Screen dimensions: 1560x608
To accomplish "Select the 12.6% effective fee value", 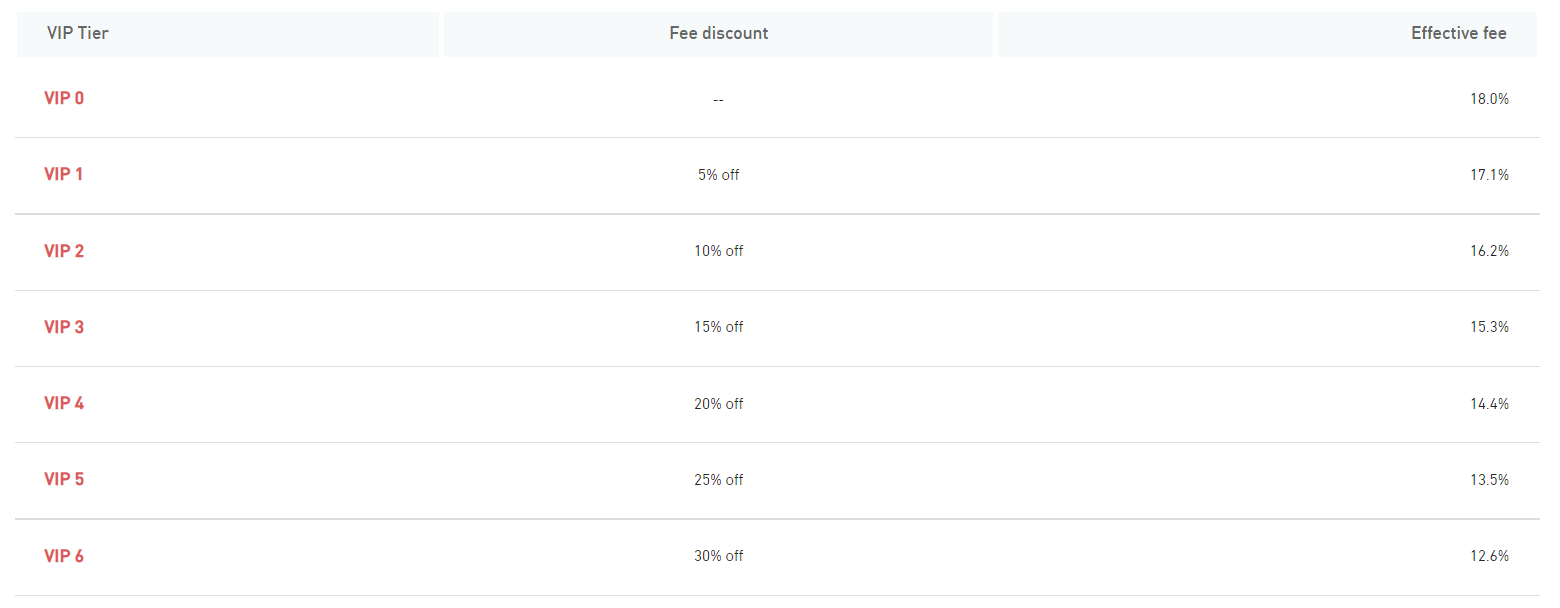I will pos(1489,556).
